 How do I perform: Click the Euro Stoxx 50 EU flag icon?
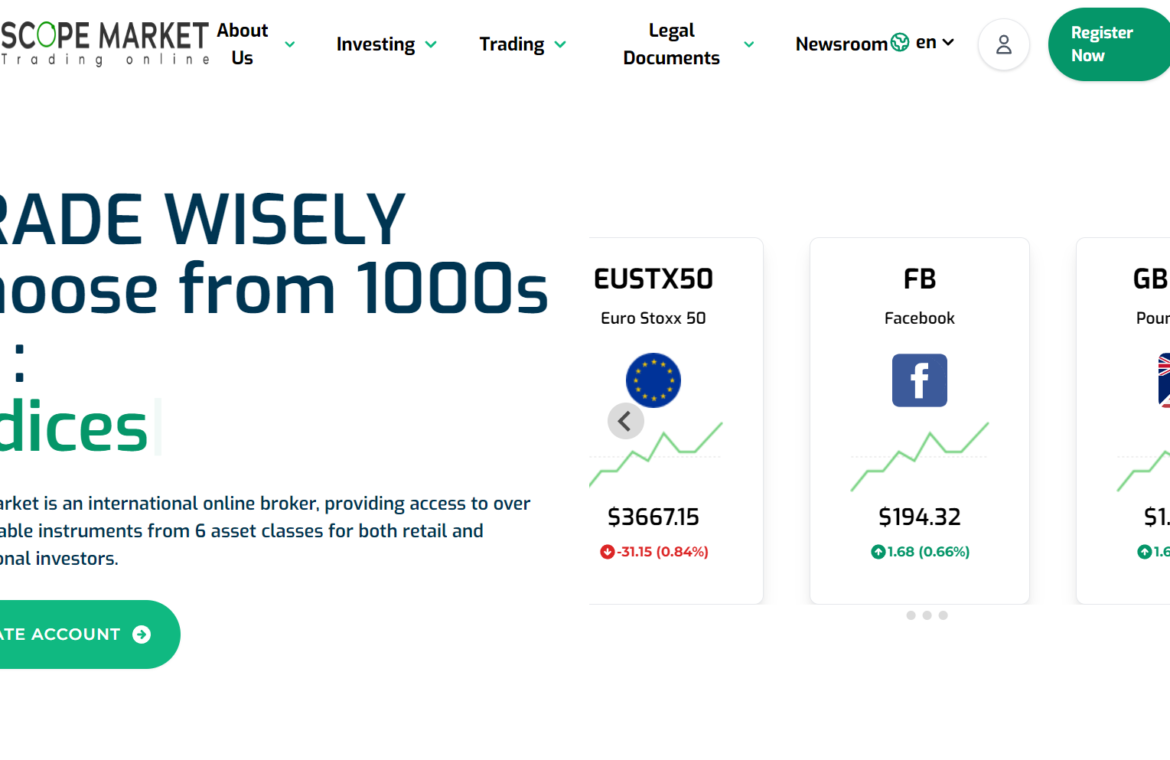point(653,380)
